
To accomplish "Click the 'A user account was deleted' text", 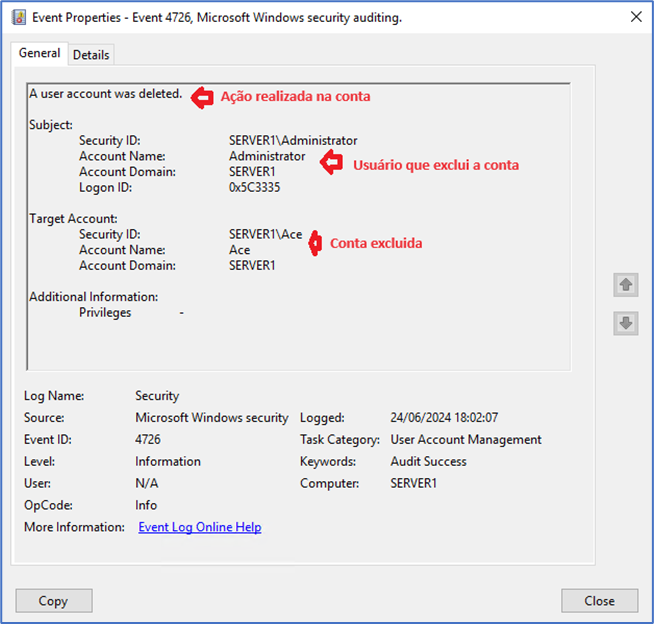I will [105, 94].
